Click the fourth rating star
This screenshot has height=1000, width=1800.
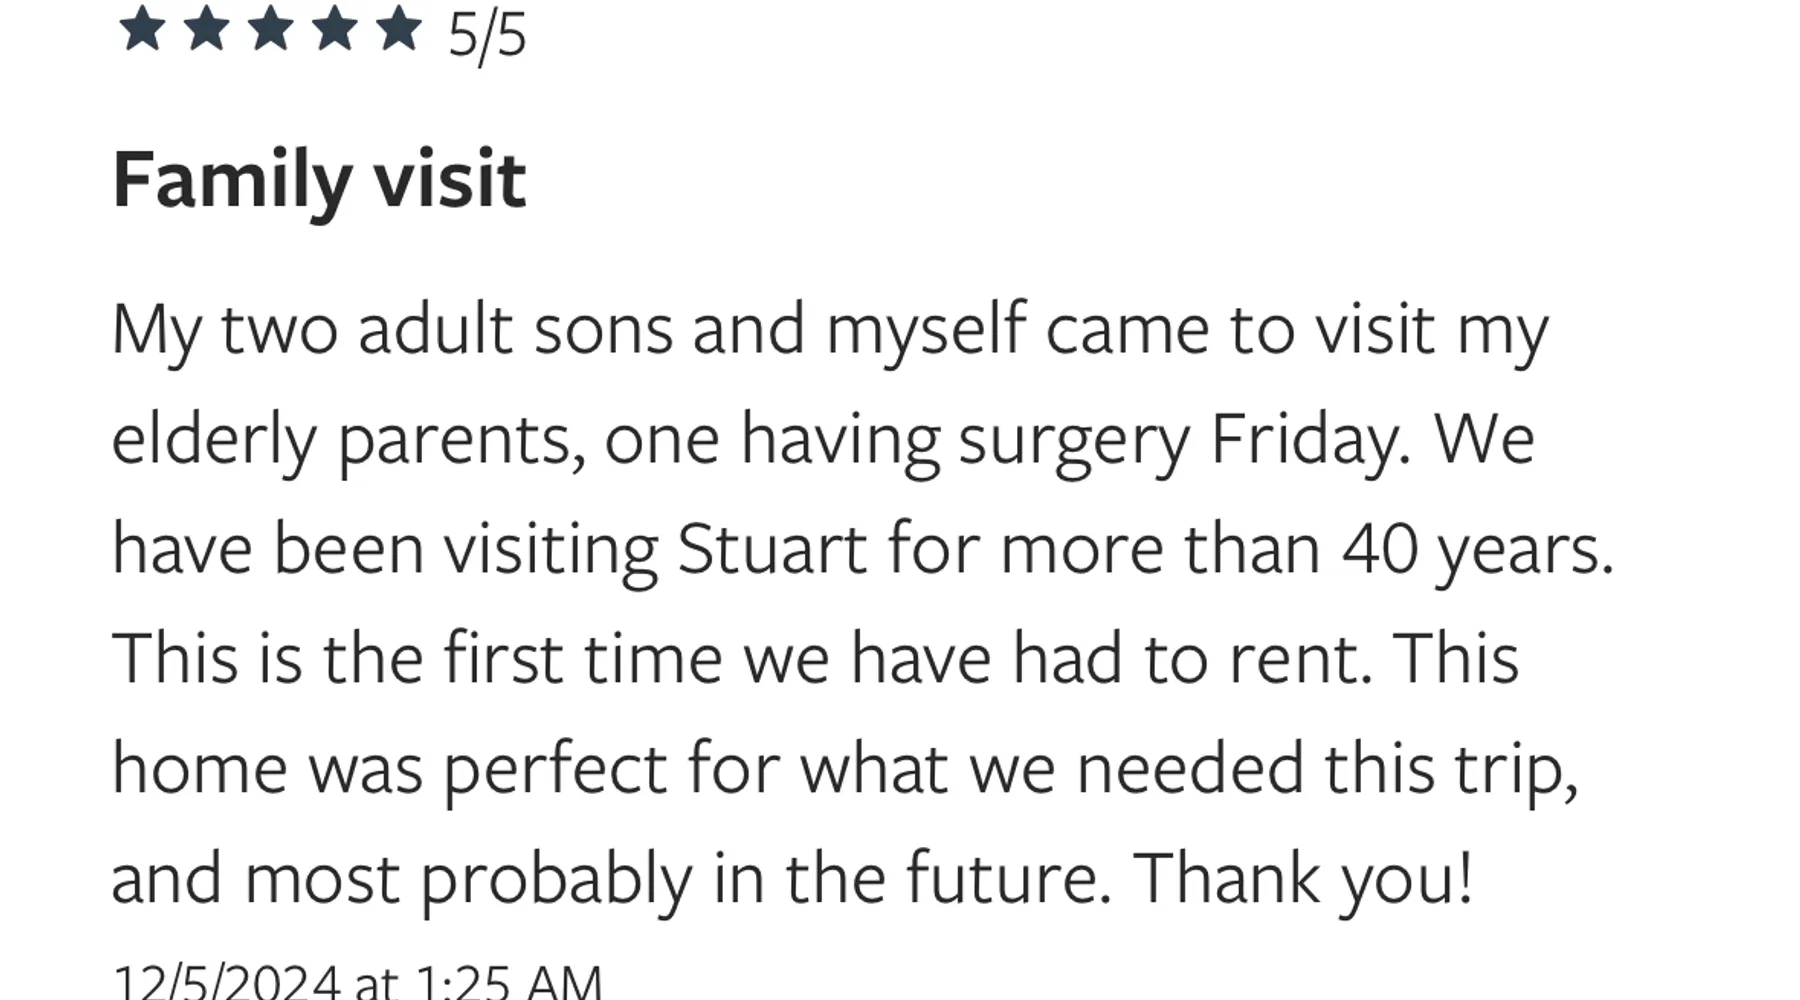(334, 28)
